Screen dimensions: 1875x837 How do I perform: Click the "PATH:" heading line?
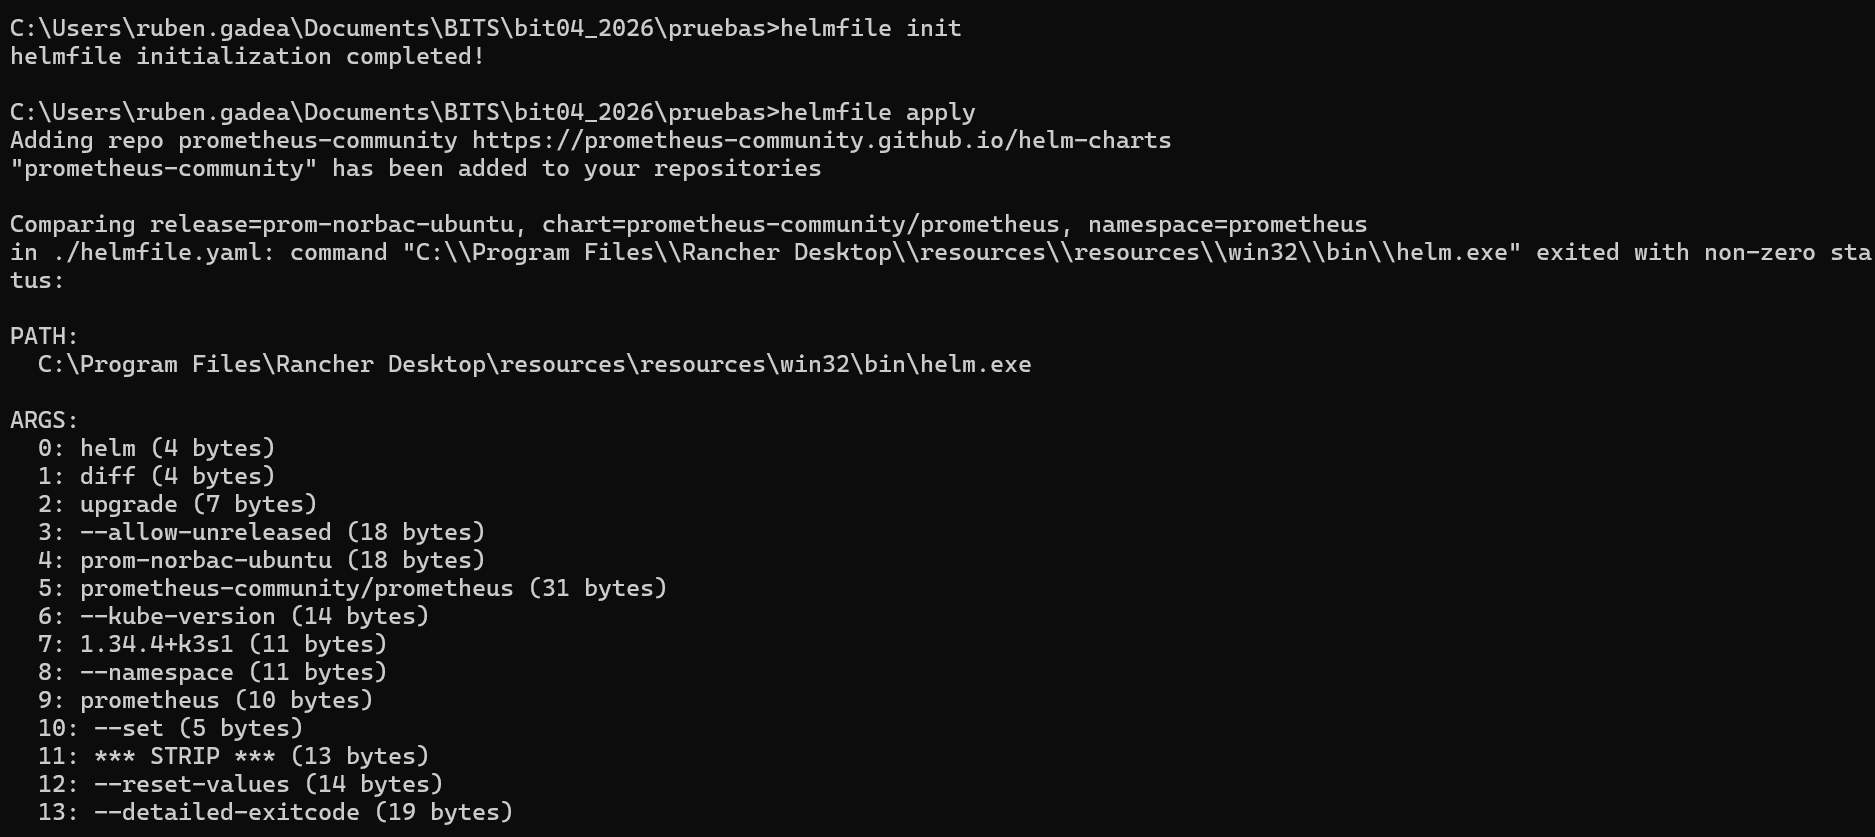44,336
